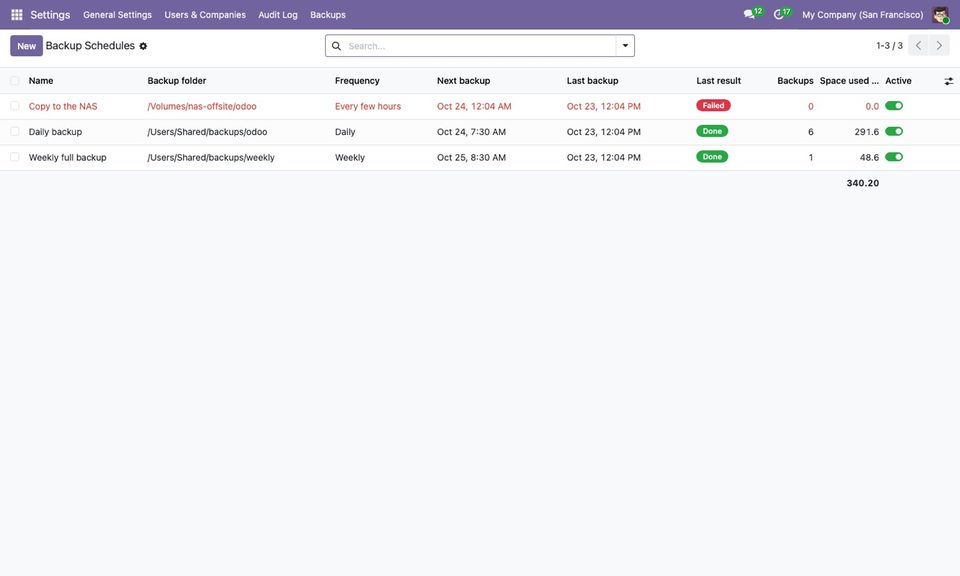Click the Oct 24, 12:04 AM next backup cell

point(474,106)
